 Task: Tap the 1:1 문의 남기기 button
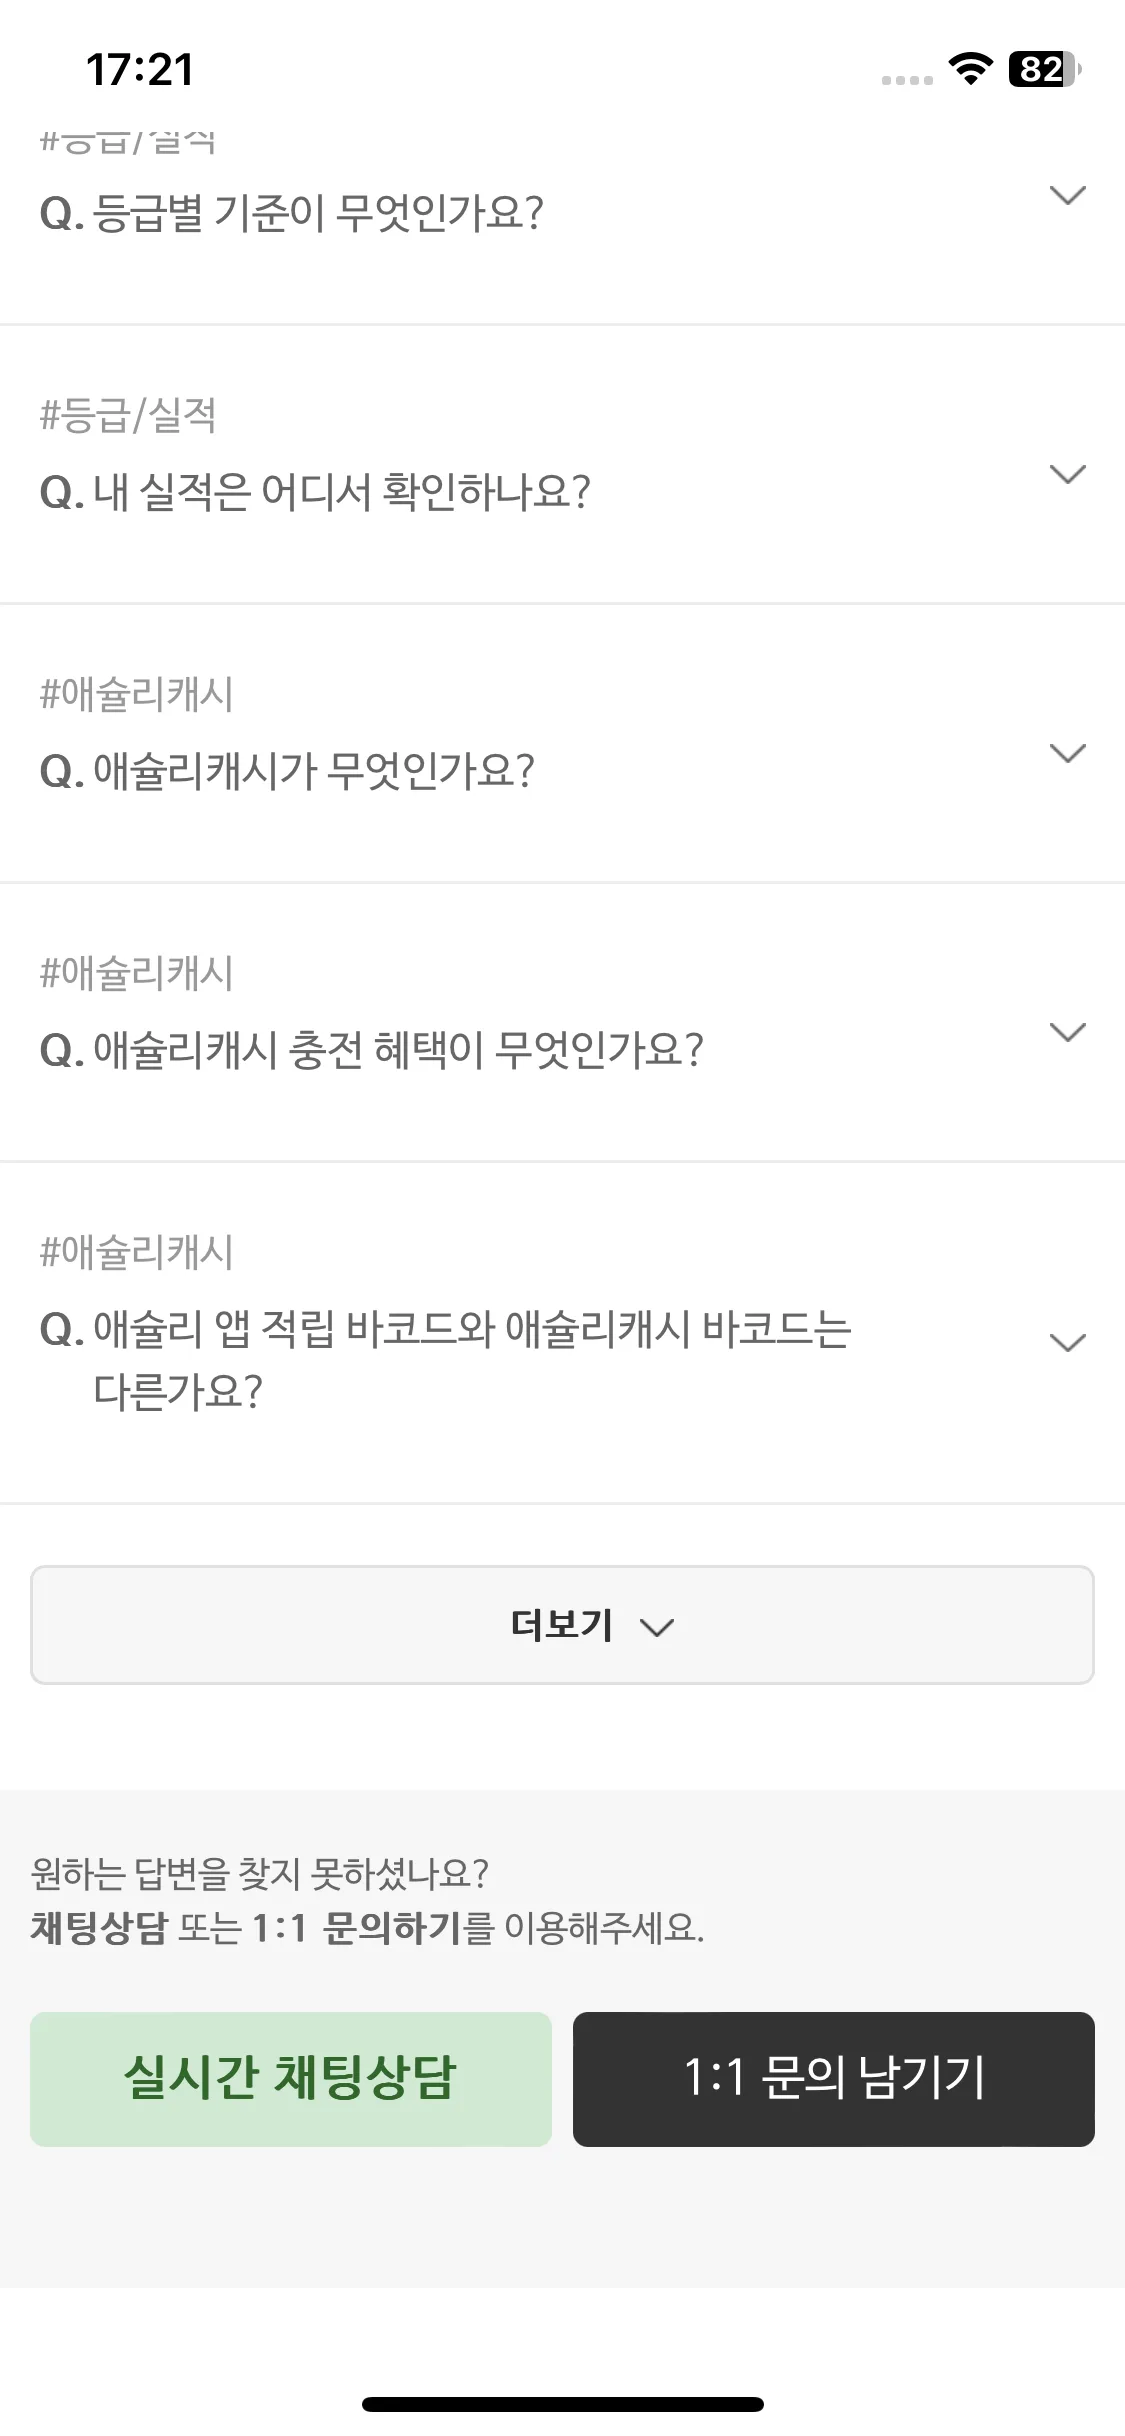click(x=834, y=2079)
